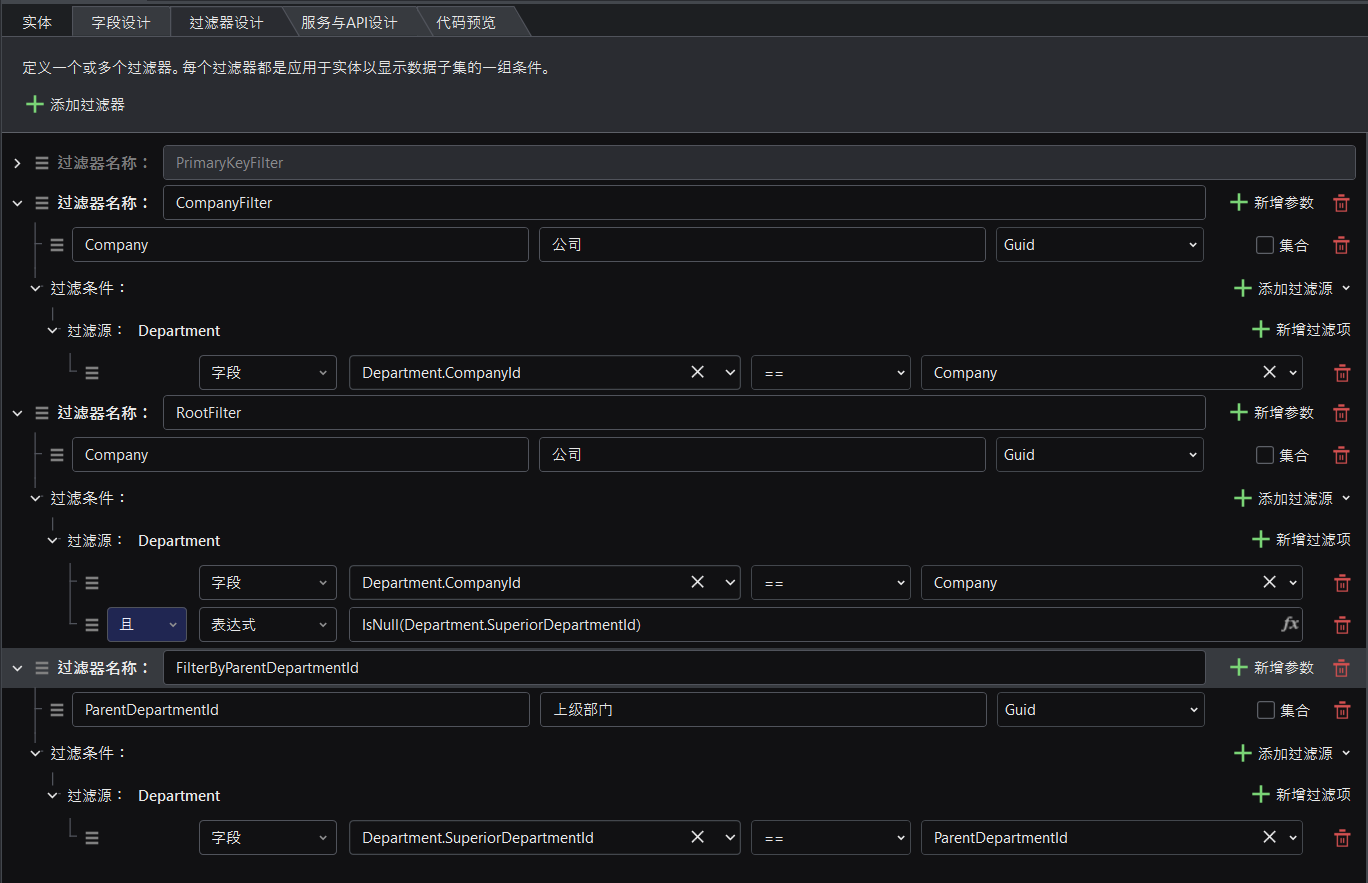Grab drag handle of RootFilter row

pyautogui.click(x=41, y=413)
